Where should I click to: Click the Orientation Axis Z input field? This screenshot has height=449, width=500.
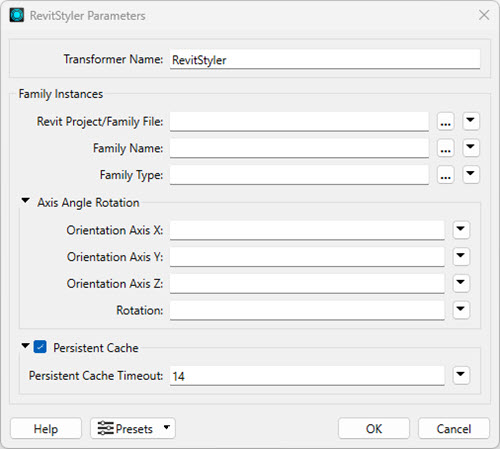pos(307,283)
